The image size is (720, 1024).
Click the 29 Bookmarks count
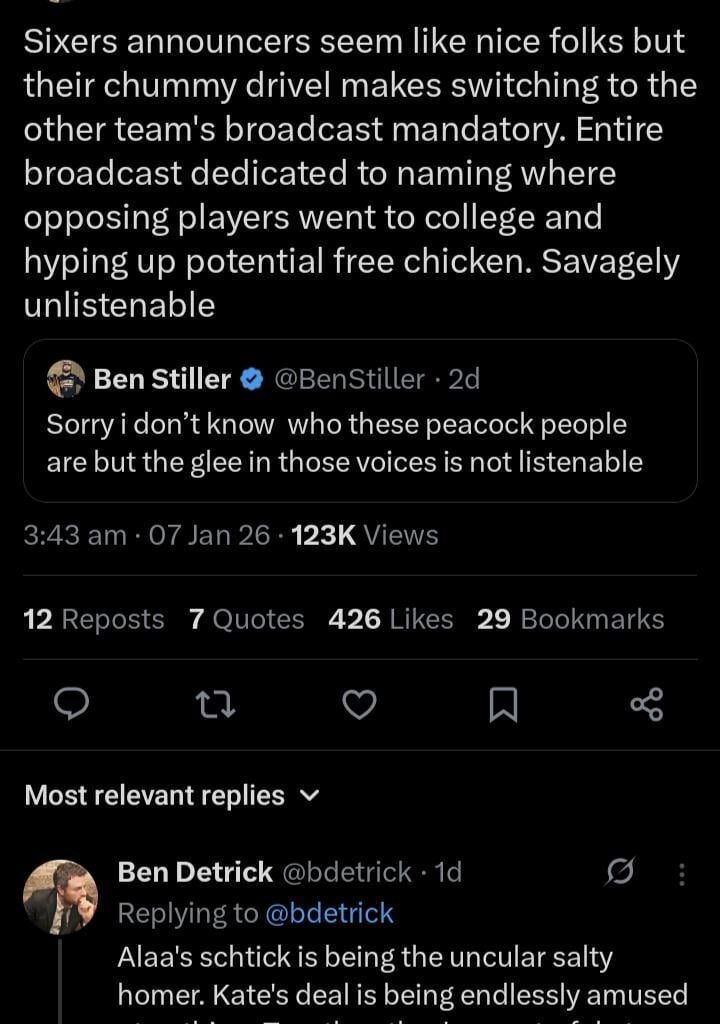tap(570, 620)
